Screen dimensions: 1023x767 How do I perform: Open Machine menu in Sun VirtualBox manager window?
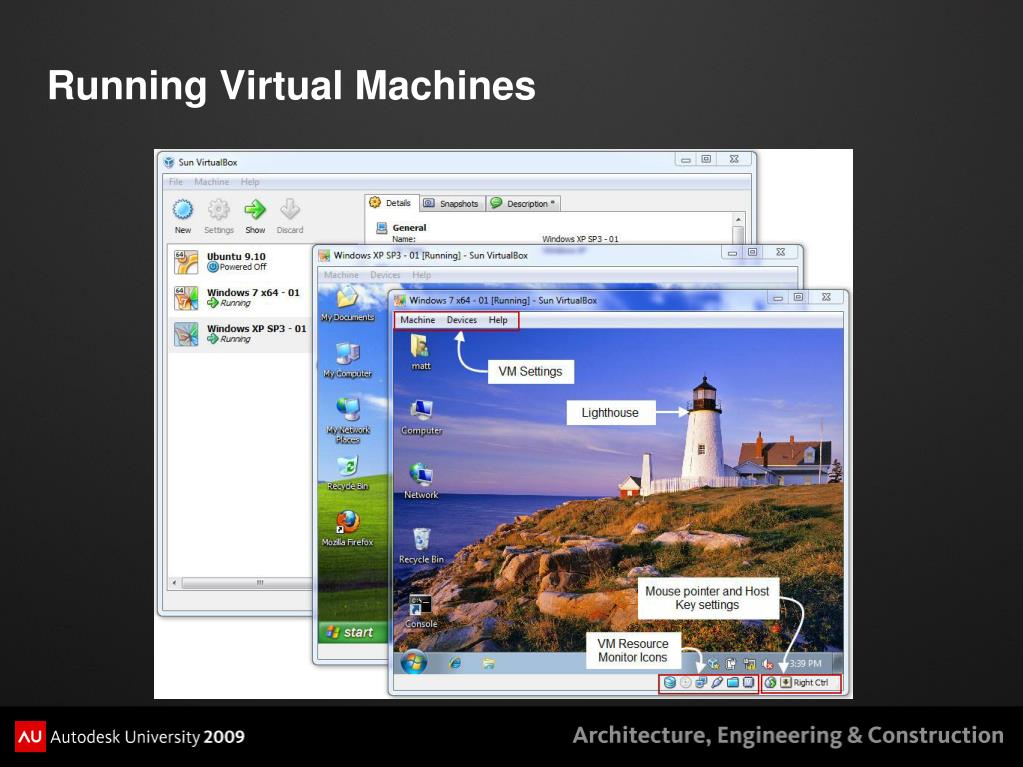point(211,182)
